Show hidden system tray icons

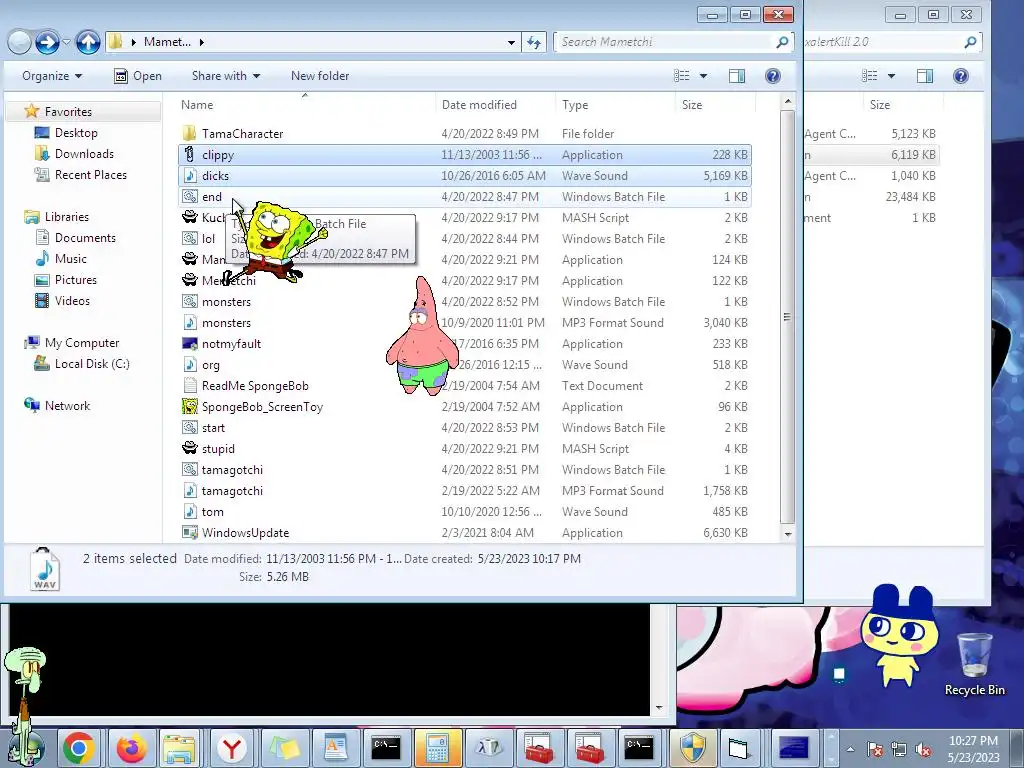tap(850, 749)
